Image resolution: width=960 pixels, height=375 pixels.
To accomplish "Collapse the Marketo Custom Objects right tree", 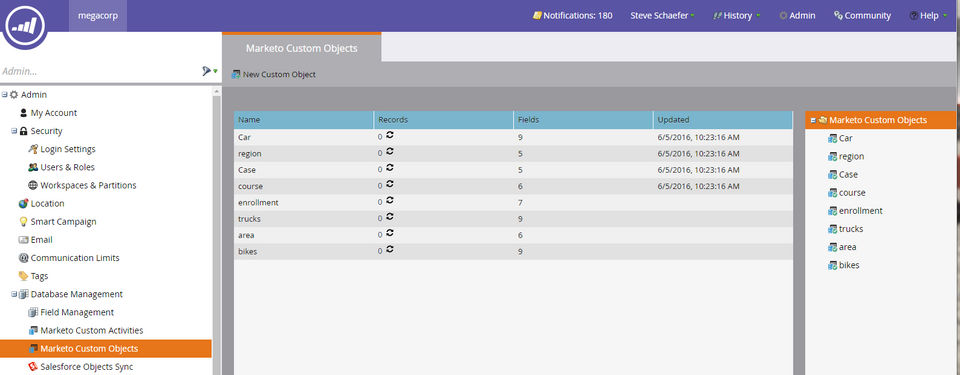I will (x=813, y=121).
